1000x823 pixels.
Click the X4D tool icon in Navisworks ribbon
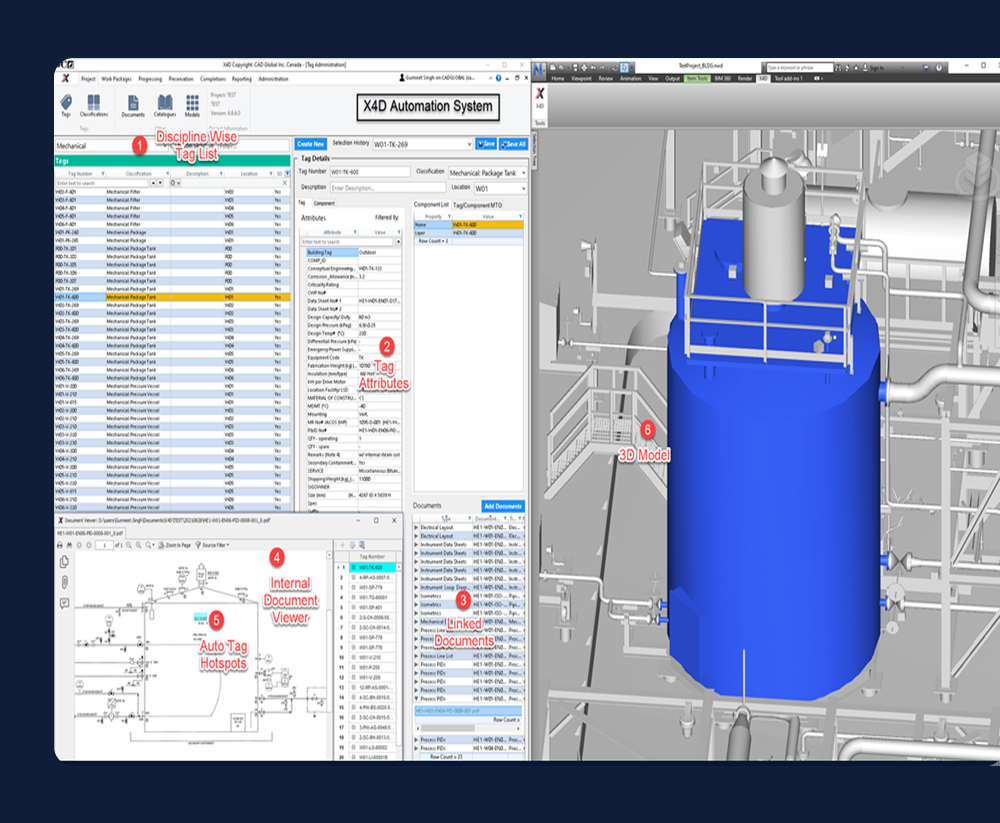(540, 98)
